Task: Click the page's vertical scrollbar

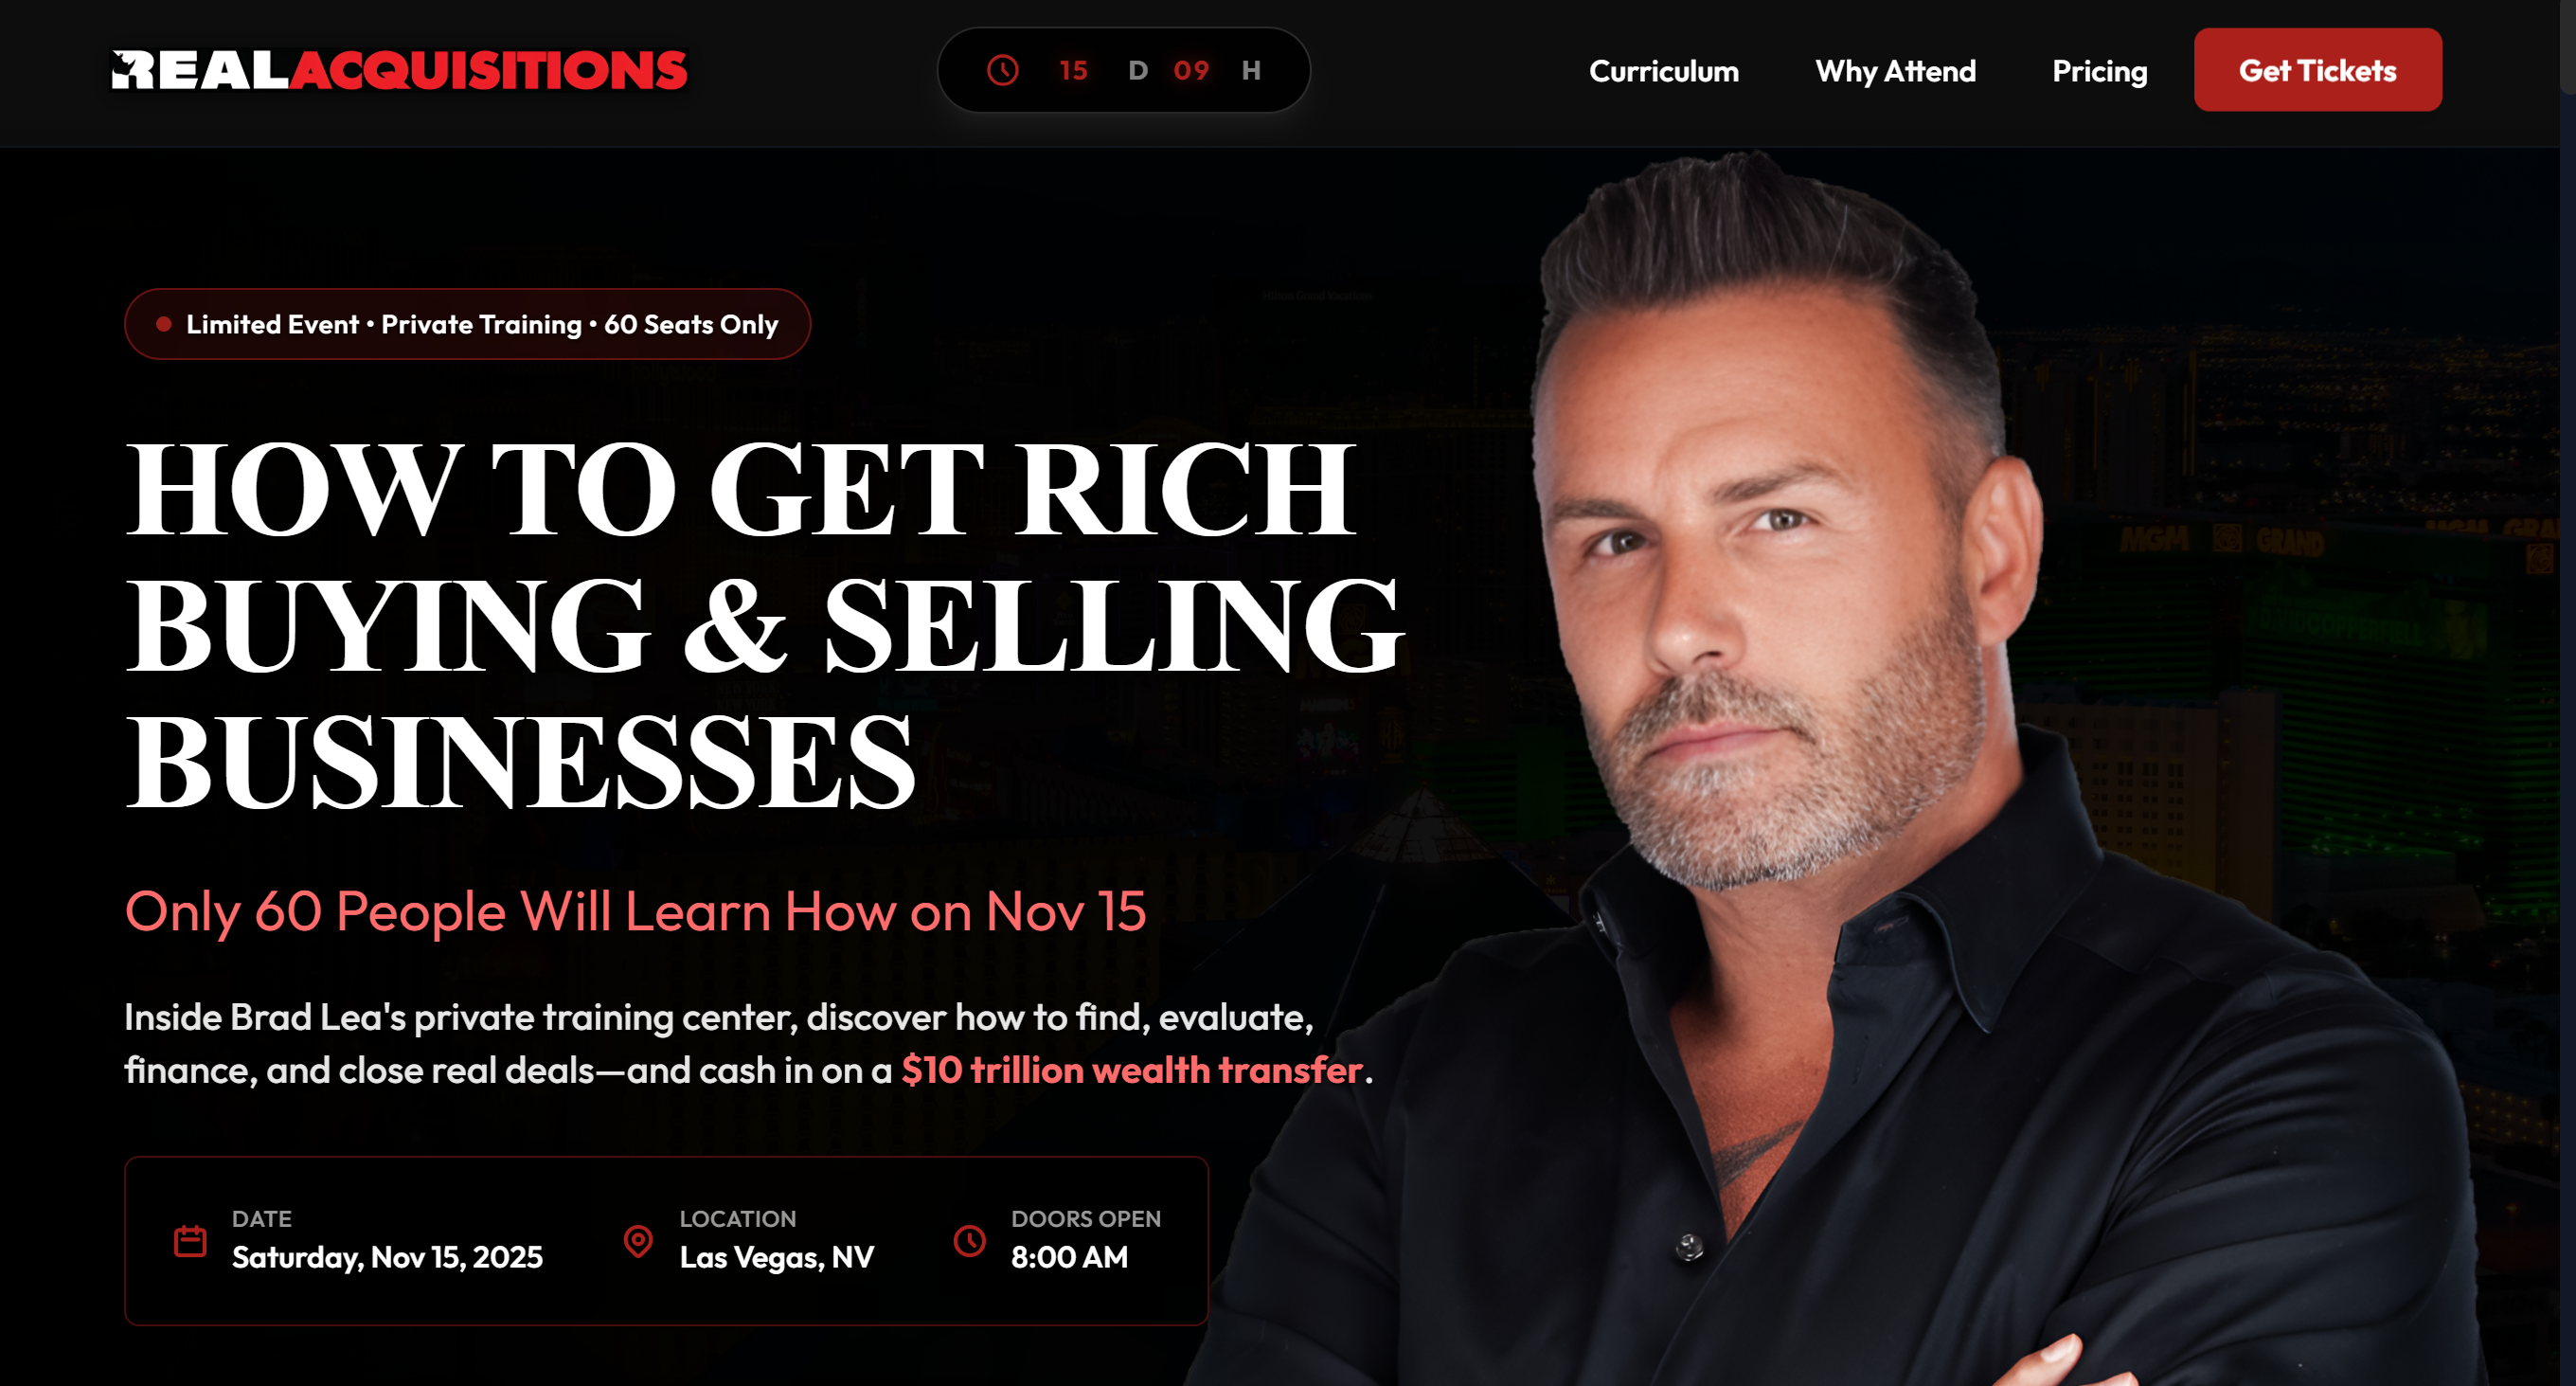Action: point(2568,693)
